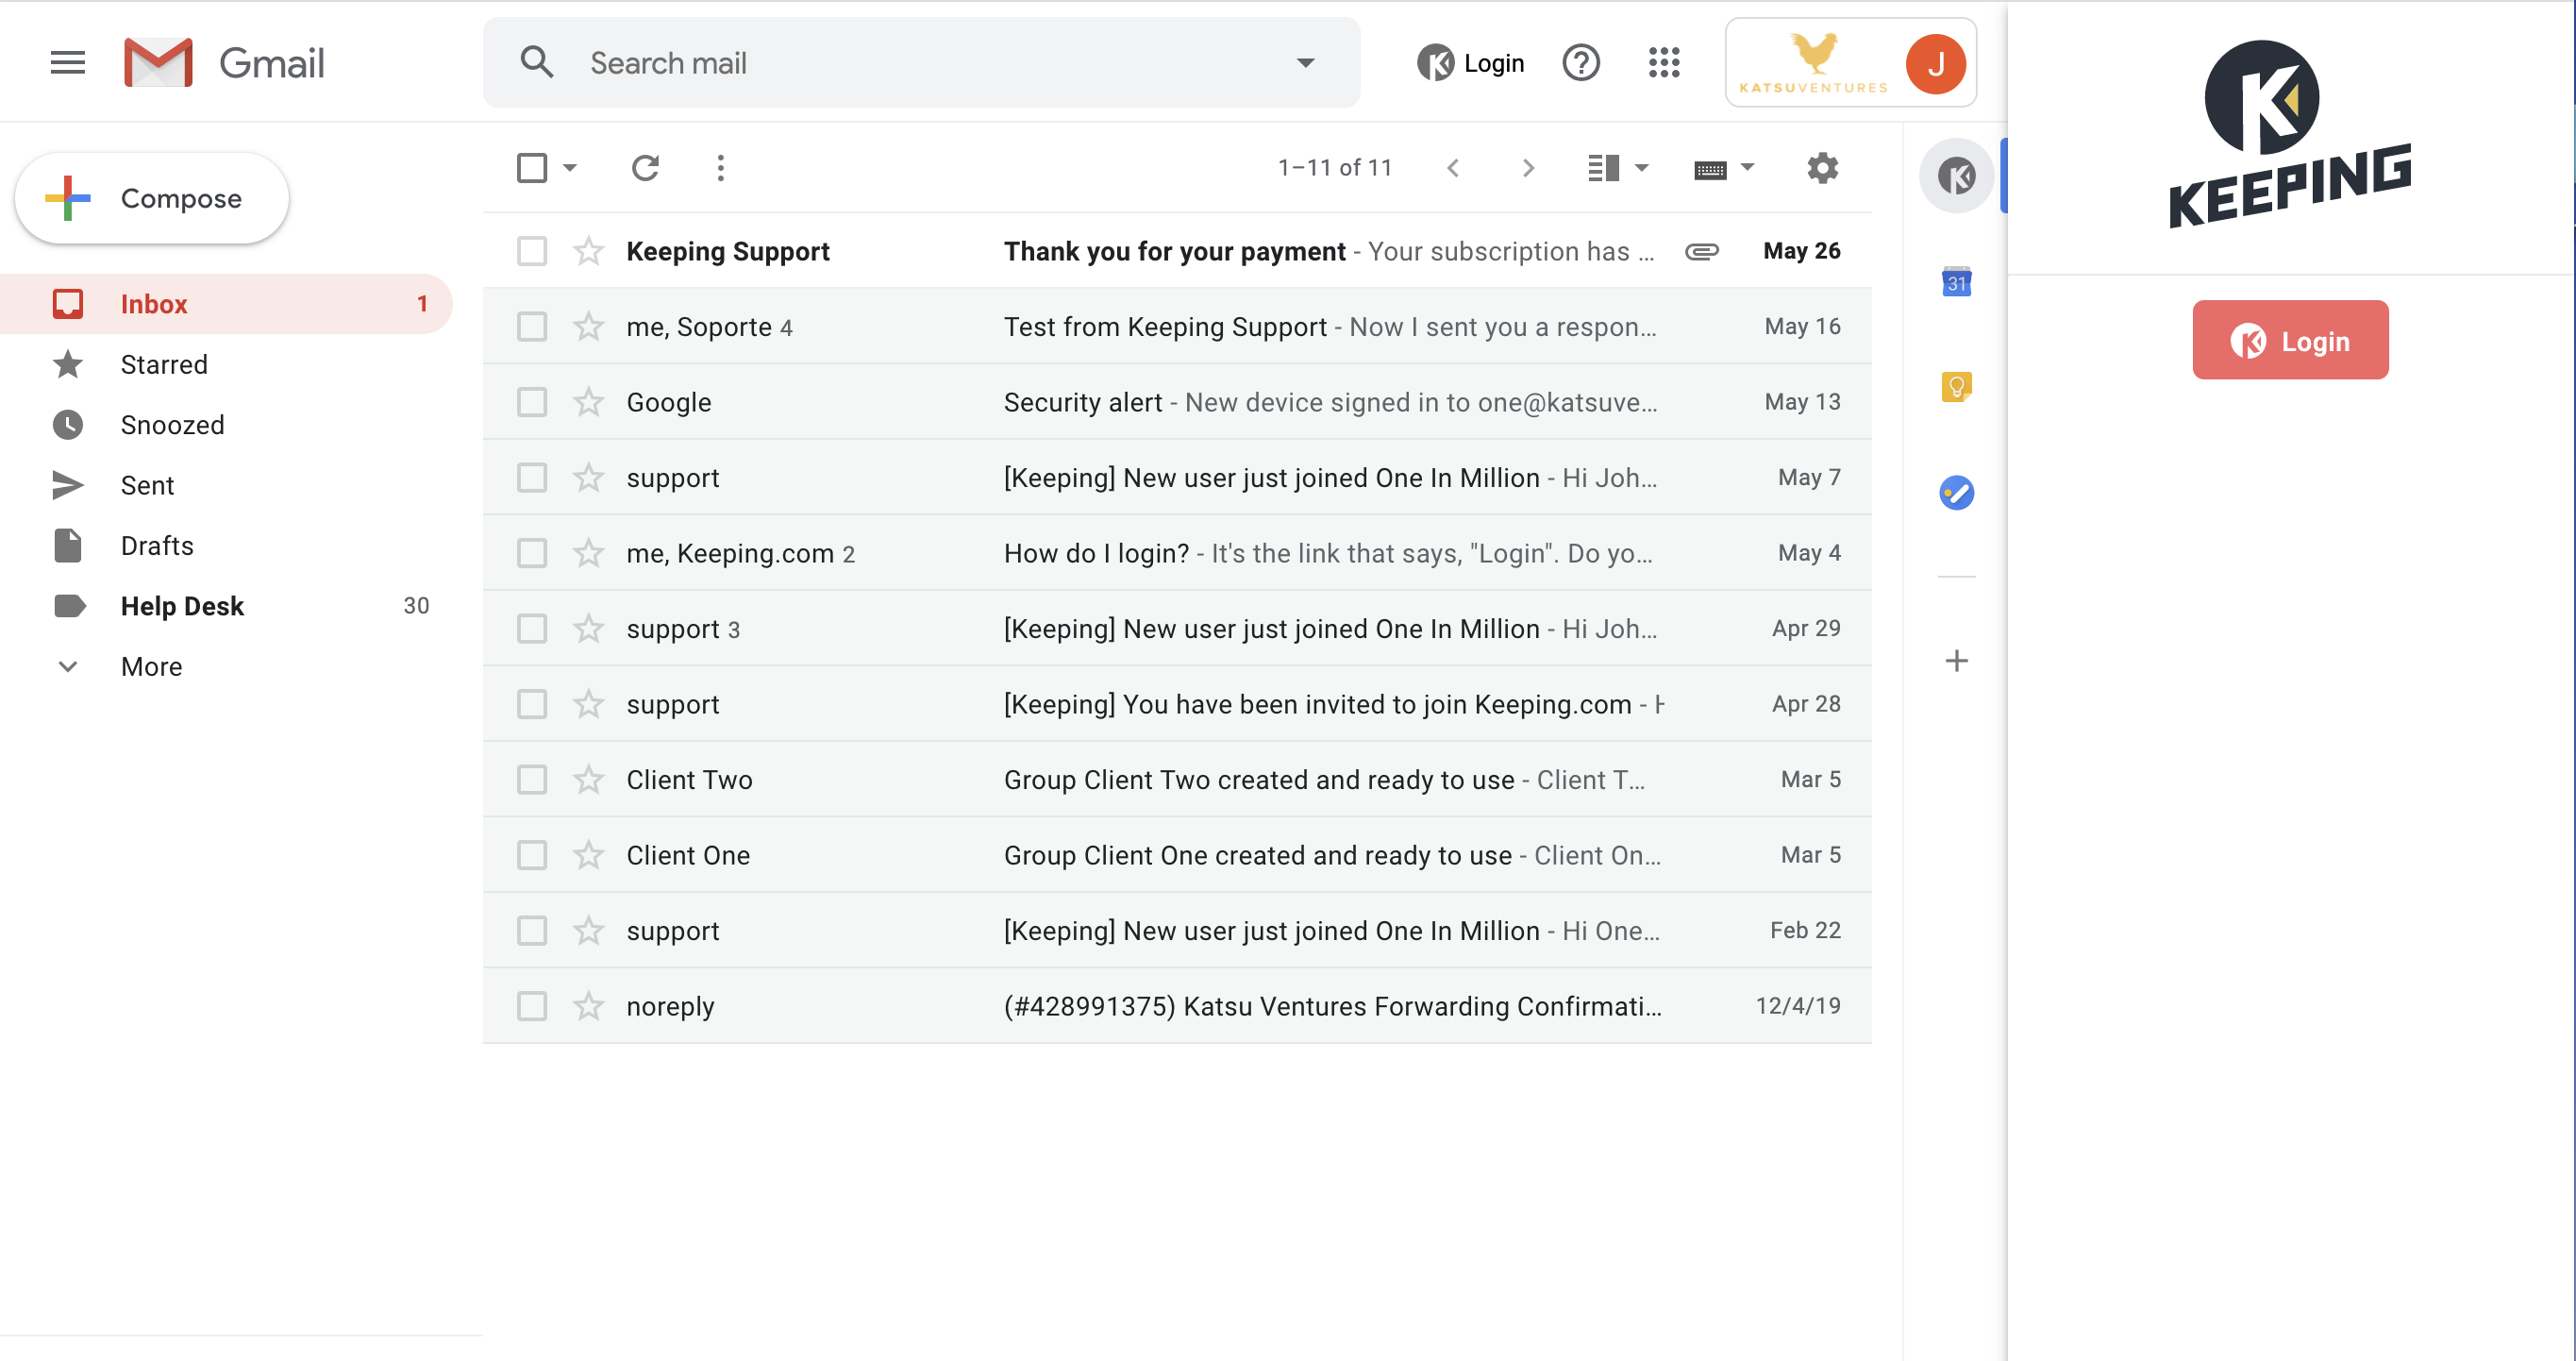Open the Sent folder
The image size is (2576, 1361).
[226, 485]
